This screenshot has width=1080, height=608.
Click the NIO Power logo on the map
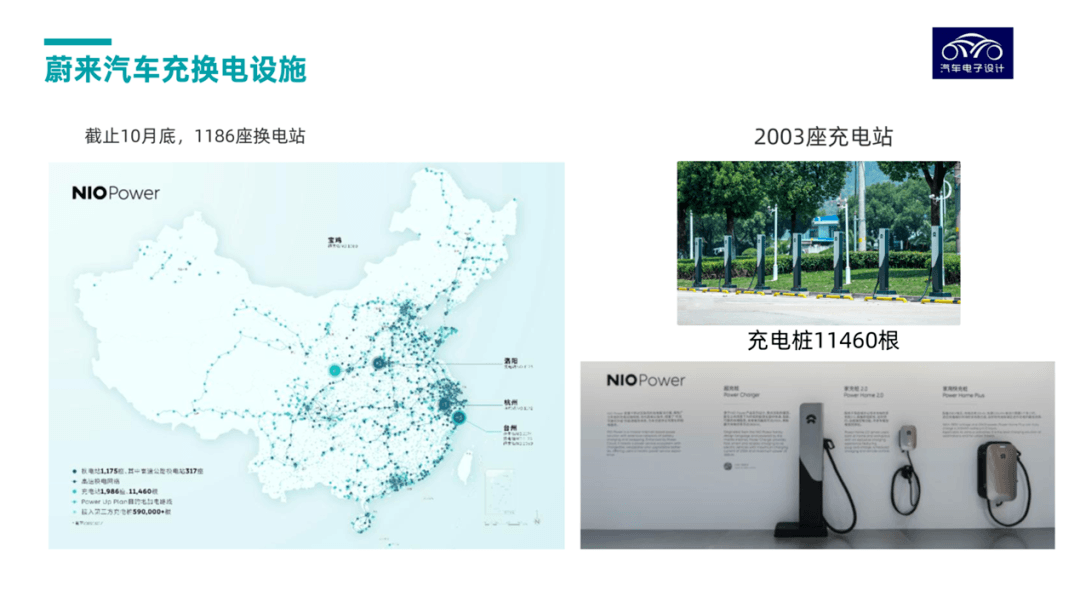tap(116, 193)
